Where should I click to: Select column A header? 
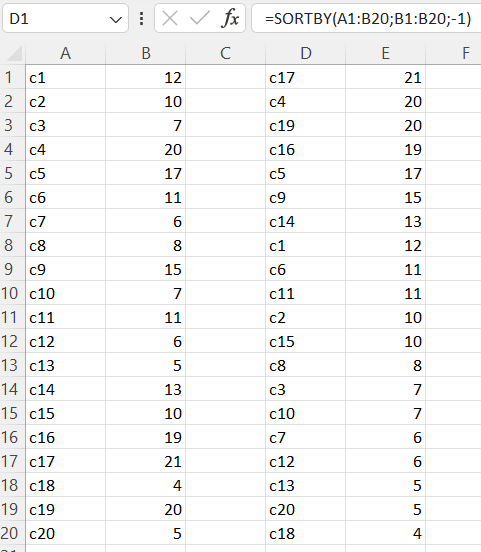pos(65,54)
